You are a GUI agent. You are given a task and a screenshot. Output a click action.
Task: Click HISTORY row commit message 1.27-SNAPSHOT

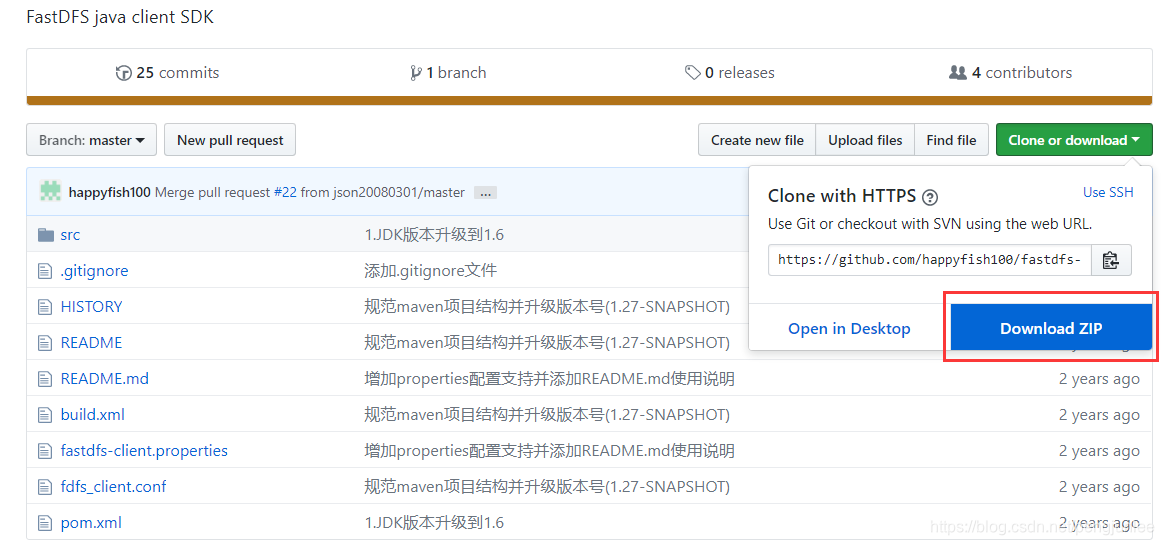547,307
